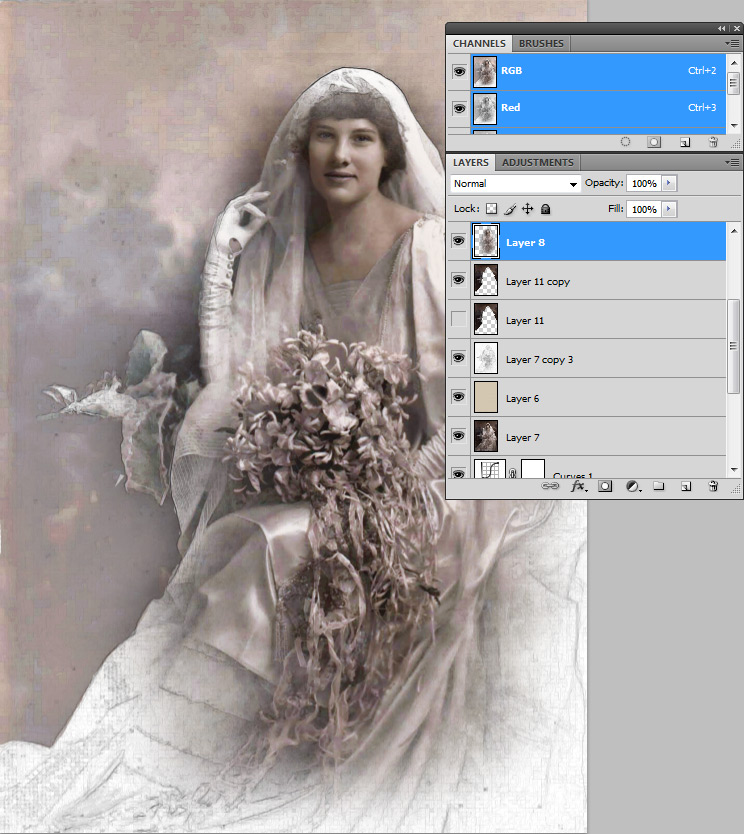Image resolution: width=744 pixels, height=834 pixels.
Task: Create a new layer icon
Action: 686,486
